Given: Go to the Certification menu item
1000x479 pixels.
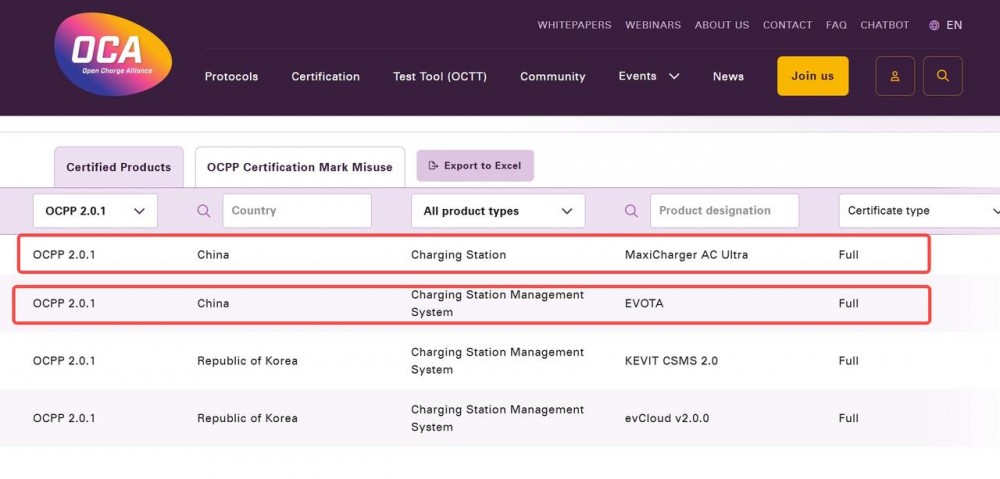Looking at the screenshot, I should (x=325, y=77).
